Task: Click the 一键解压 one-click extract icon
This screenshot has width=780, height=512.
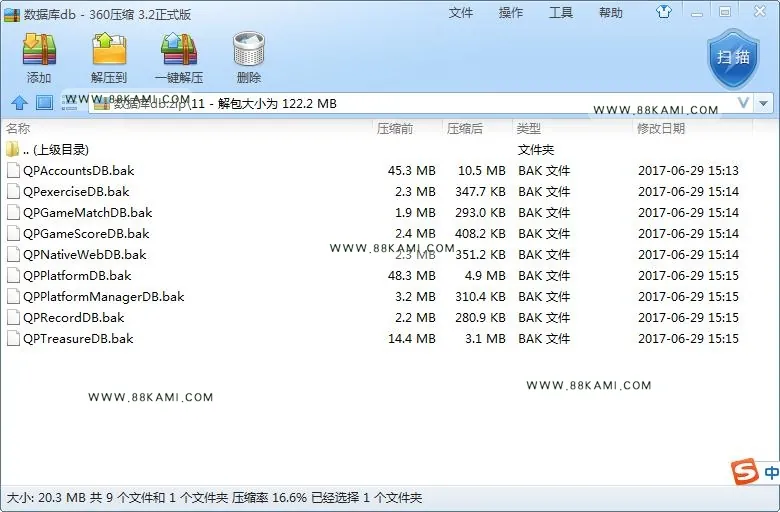Action: (x=179, y=57)
